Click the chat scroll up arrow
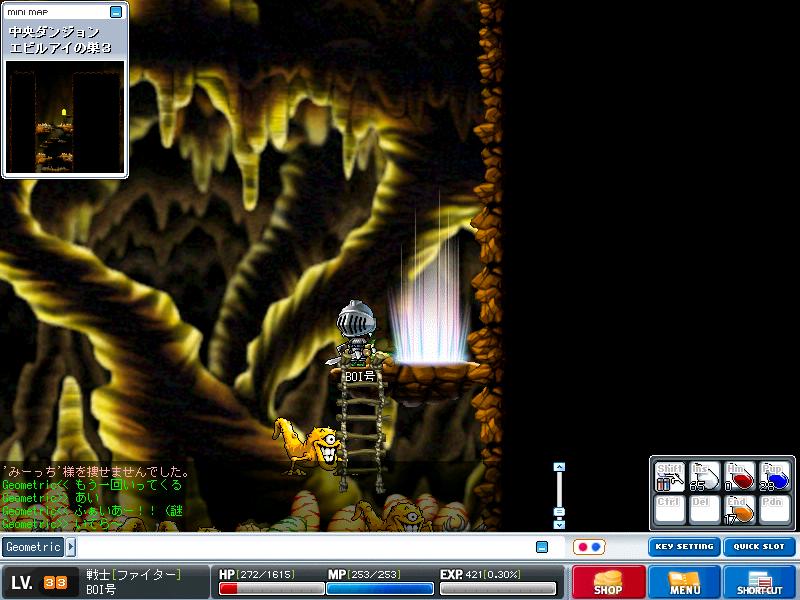The height and width of the screenshot is (600, 800). (x=559, y=467)
